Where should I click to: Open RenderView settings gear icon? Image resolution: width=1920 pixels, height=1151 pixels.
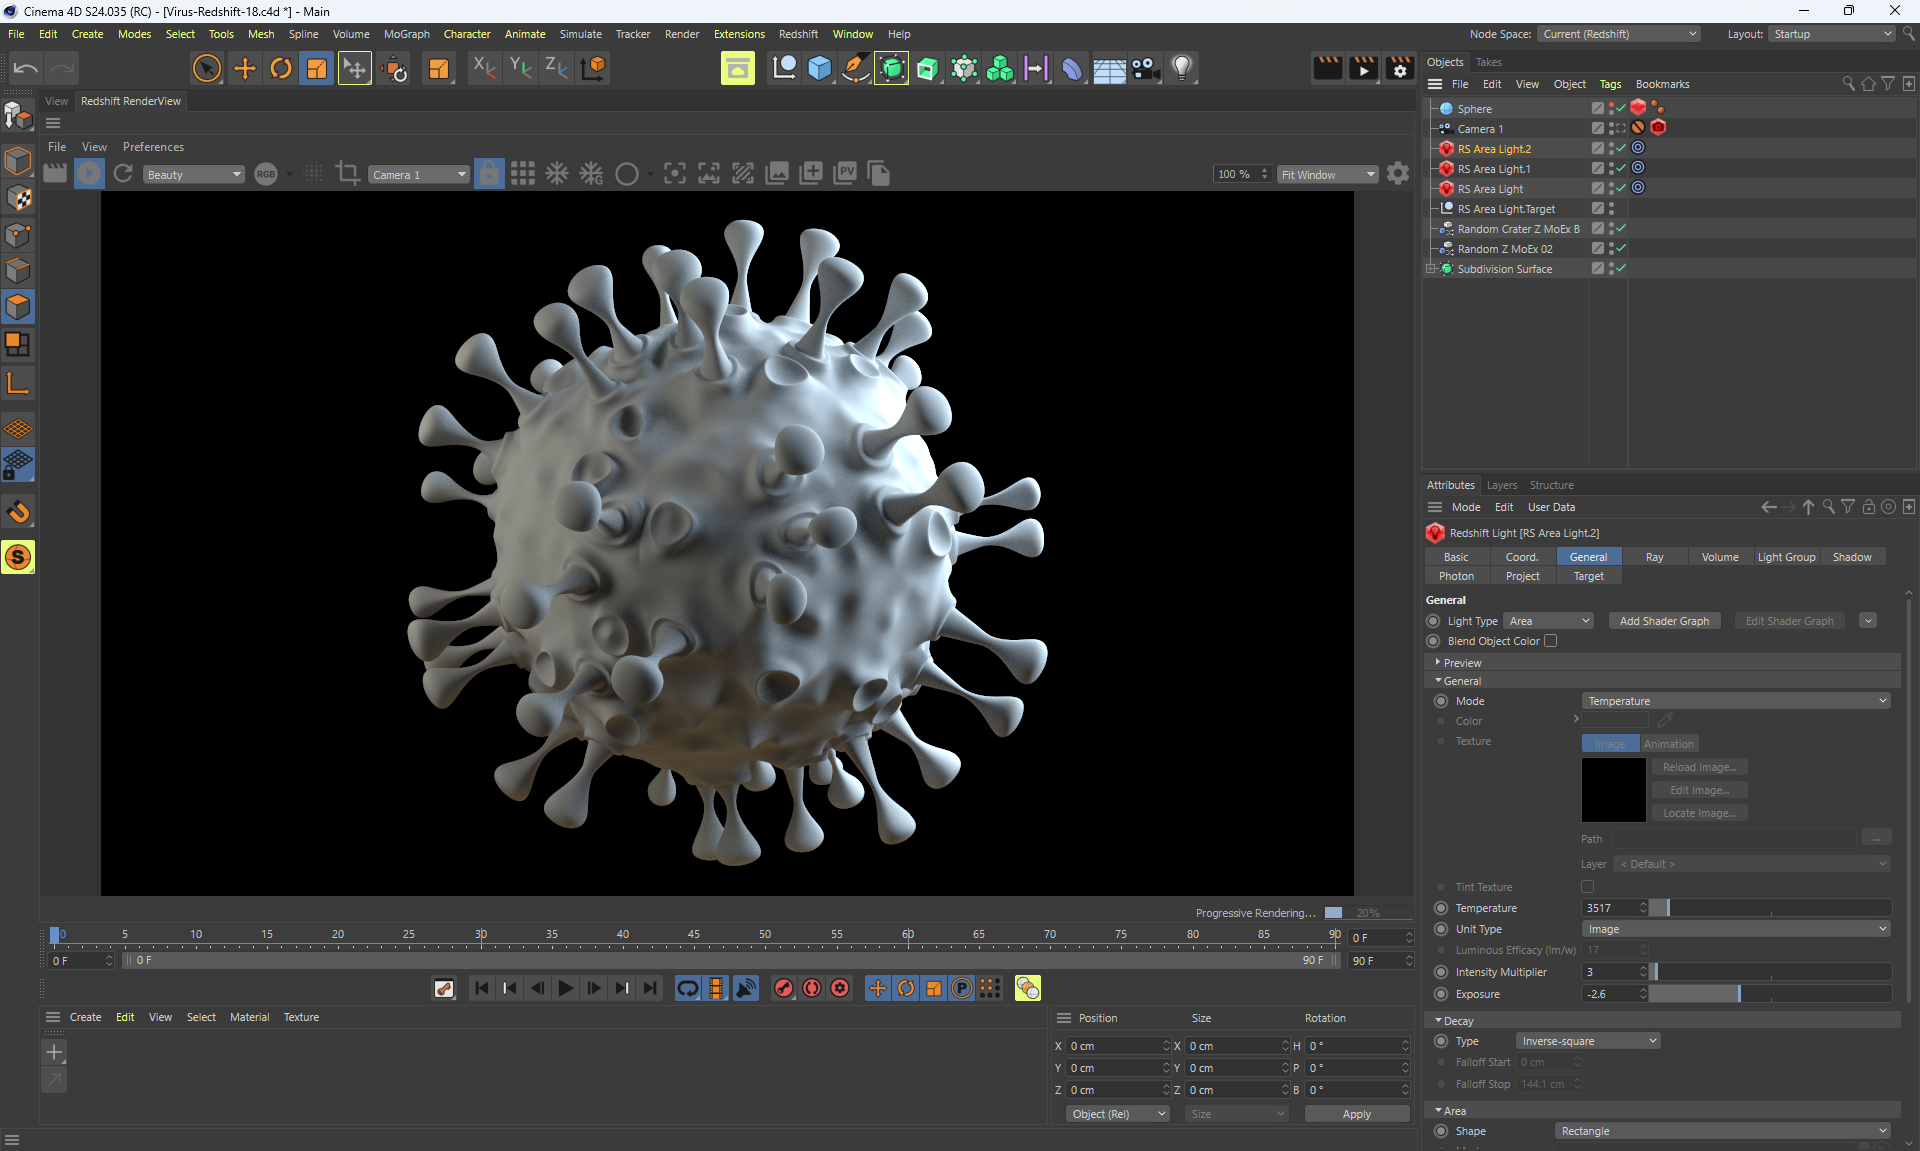(x=1398, y=174)
